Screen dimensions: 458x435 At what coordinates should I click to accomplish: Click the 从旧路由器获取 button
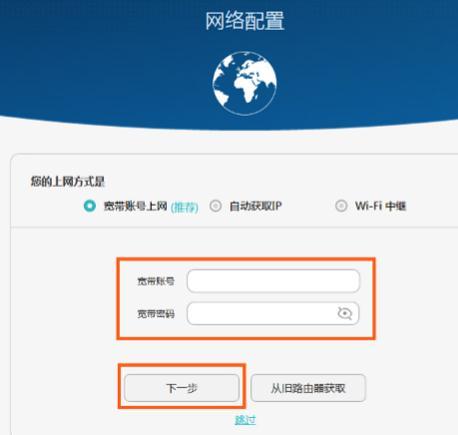tap(308, 388)
